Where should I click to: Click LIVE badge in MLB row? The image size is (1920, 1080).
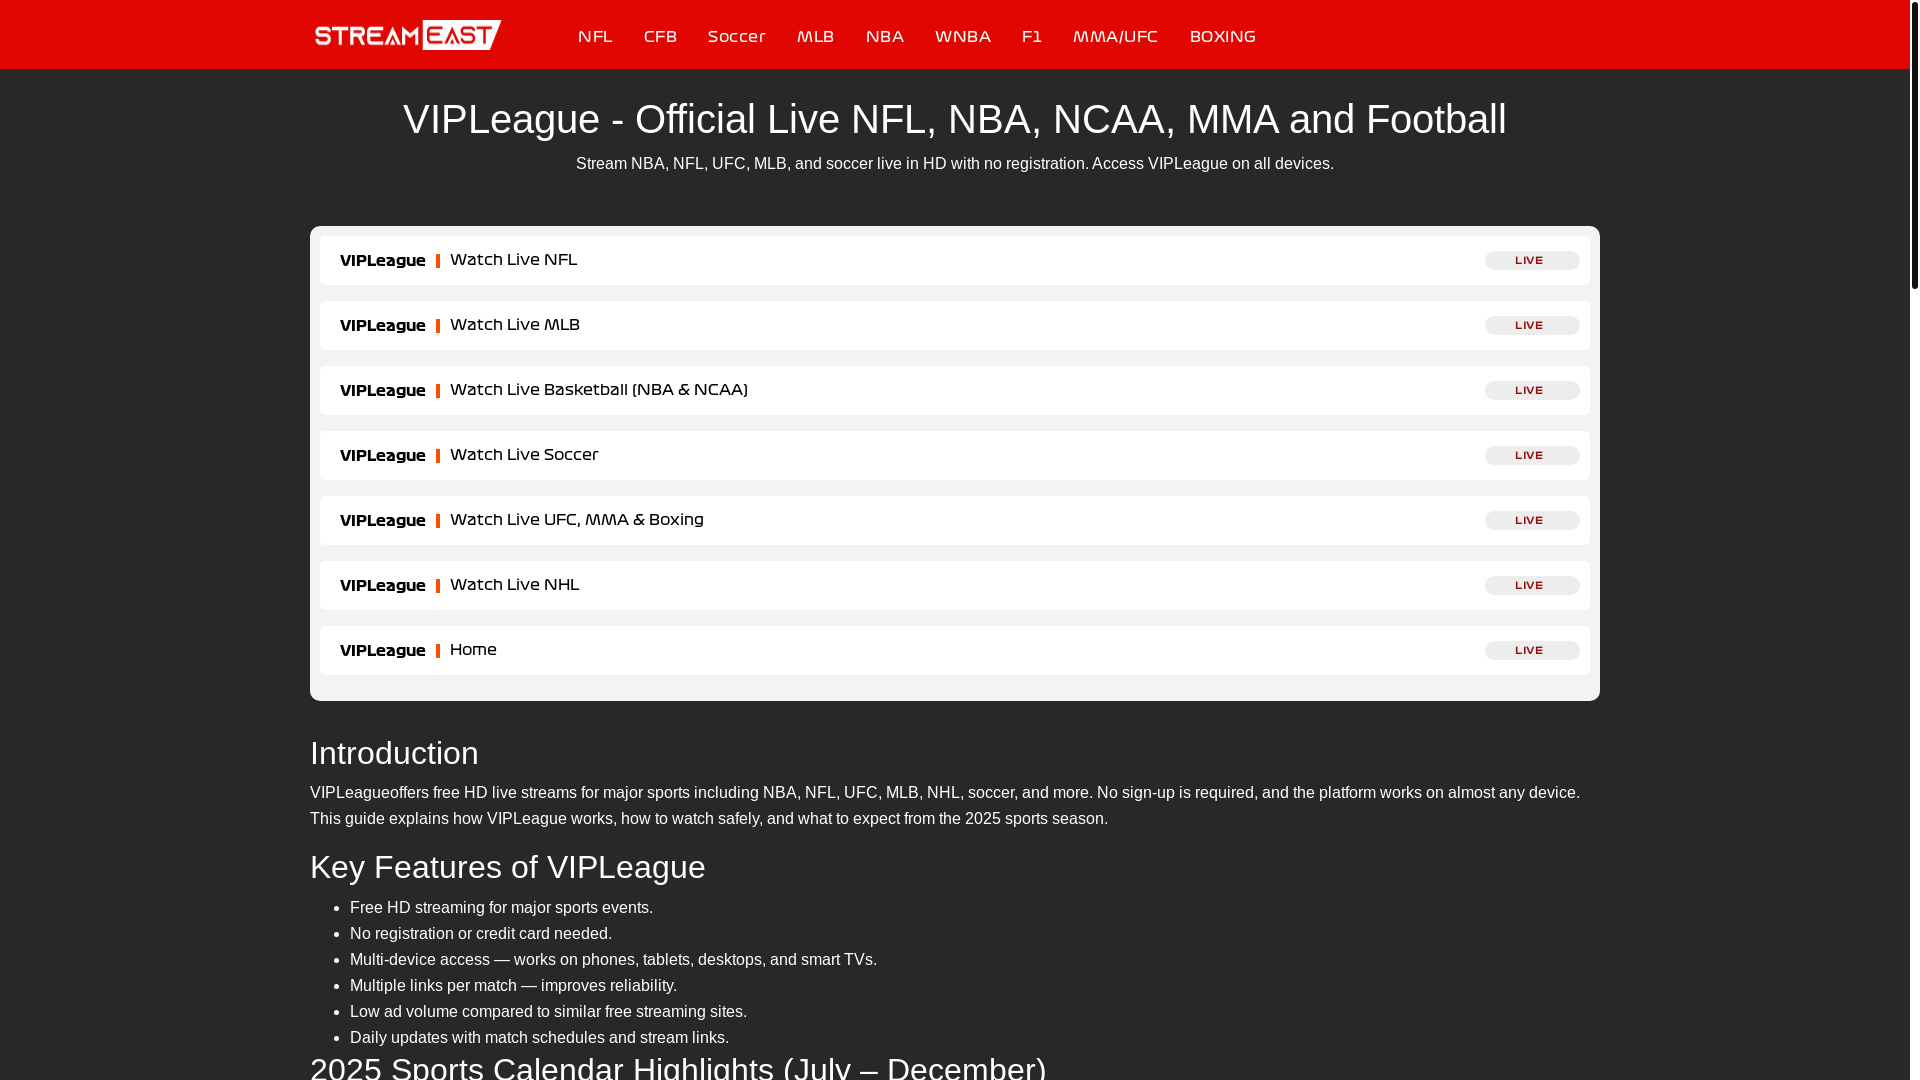point(1532,325)
